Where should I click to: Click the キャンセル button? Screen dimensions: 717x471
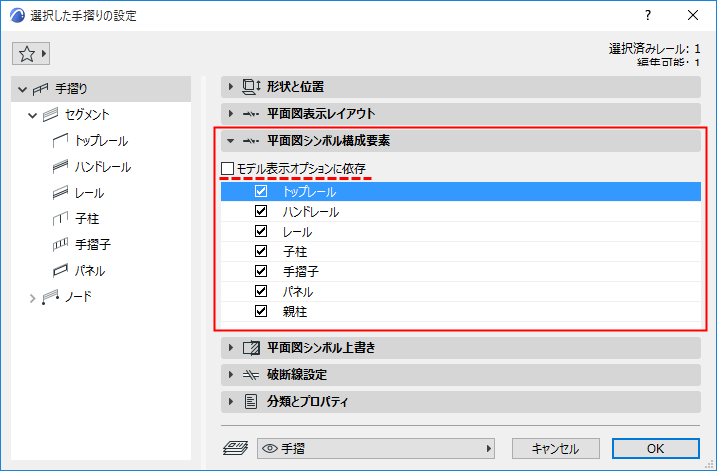(x=556, y=449)
